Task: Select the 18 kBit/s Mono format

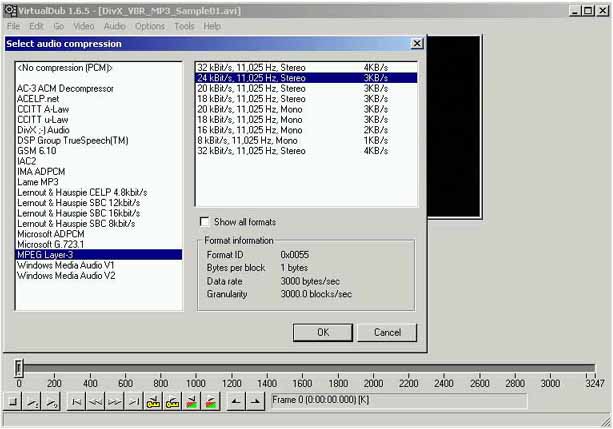Action: tap(306, 120)
